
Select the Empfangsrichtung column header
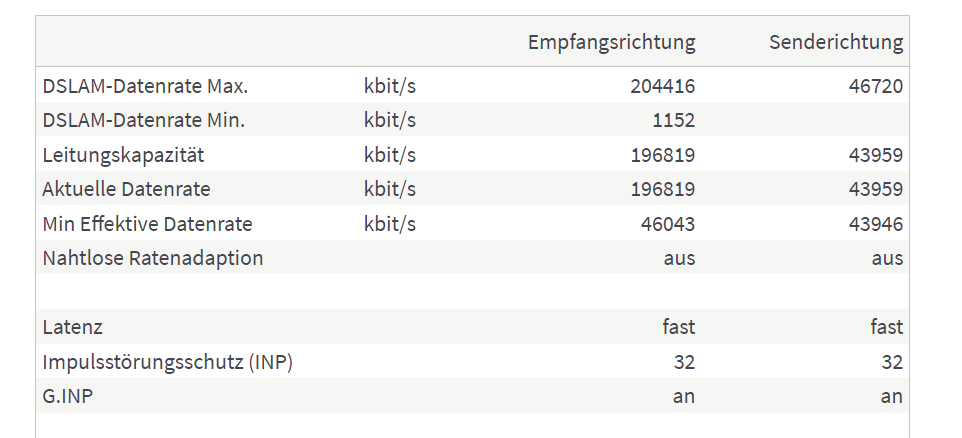(611, 42)
